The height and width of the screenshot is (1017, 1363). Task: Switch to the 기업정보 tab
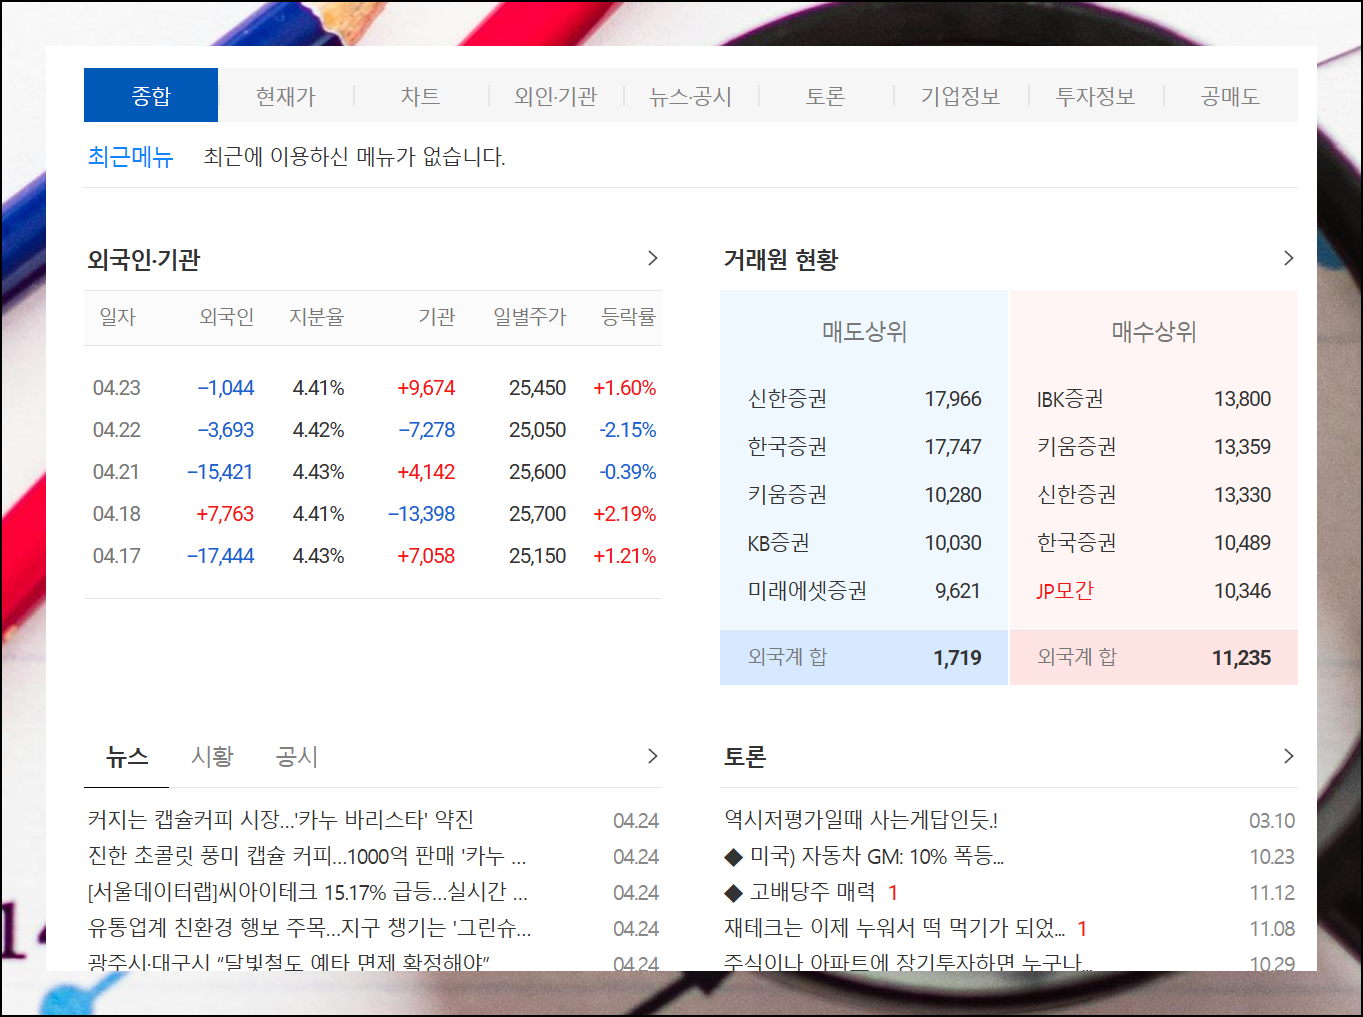pyautogui.click(x=961, y=96)
